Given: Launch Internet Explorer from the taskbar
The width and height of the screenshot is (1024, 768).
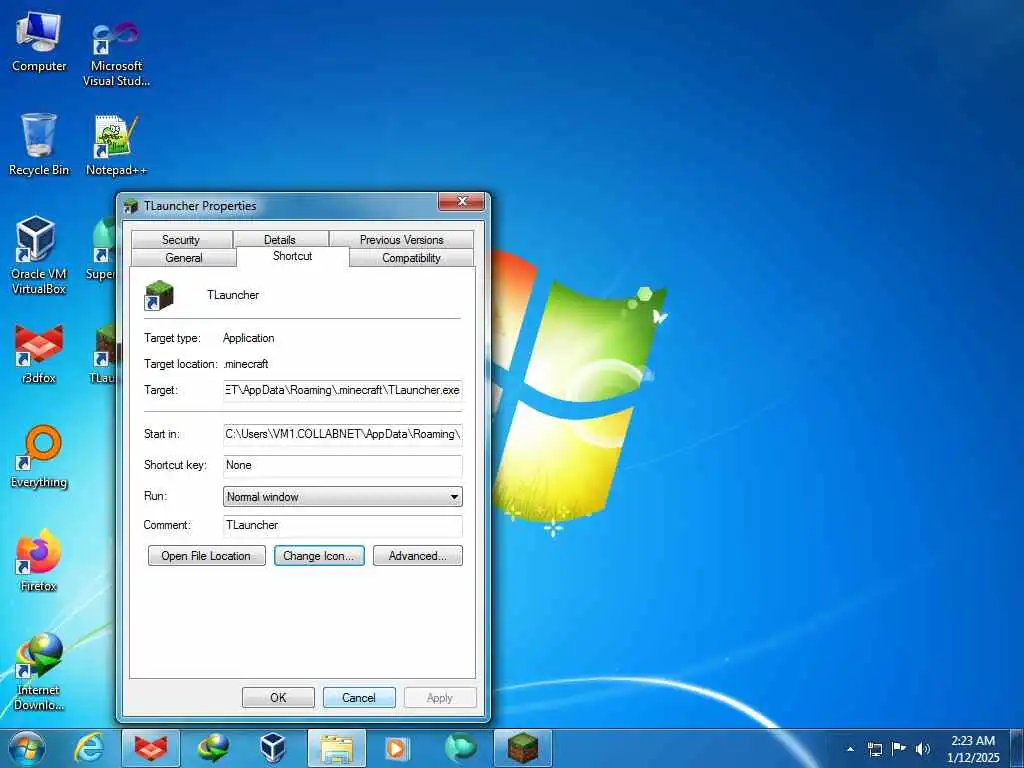Looking at the screenshot, I should [89, 748].
